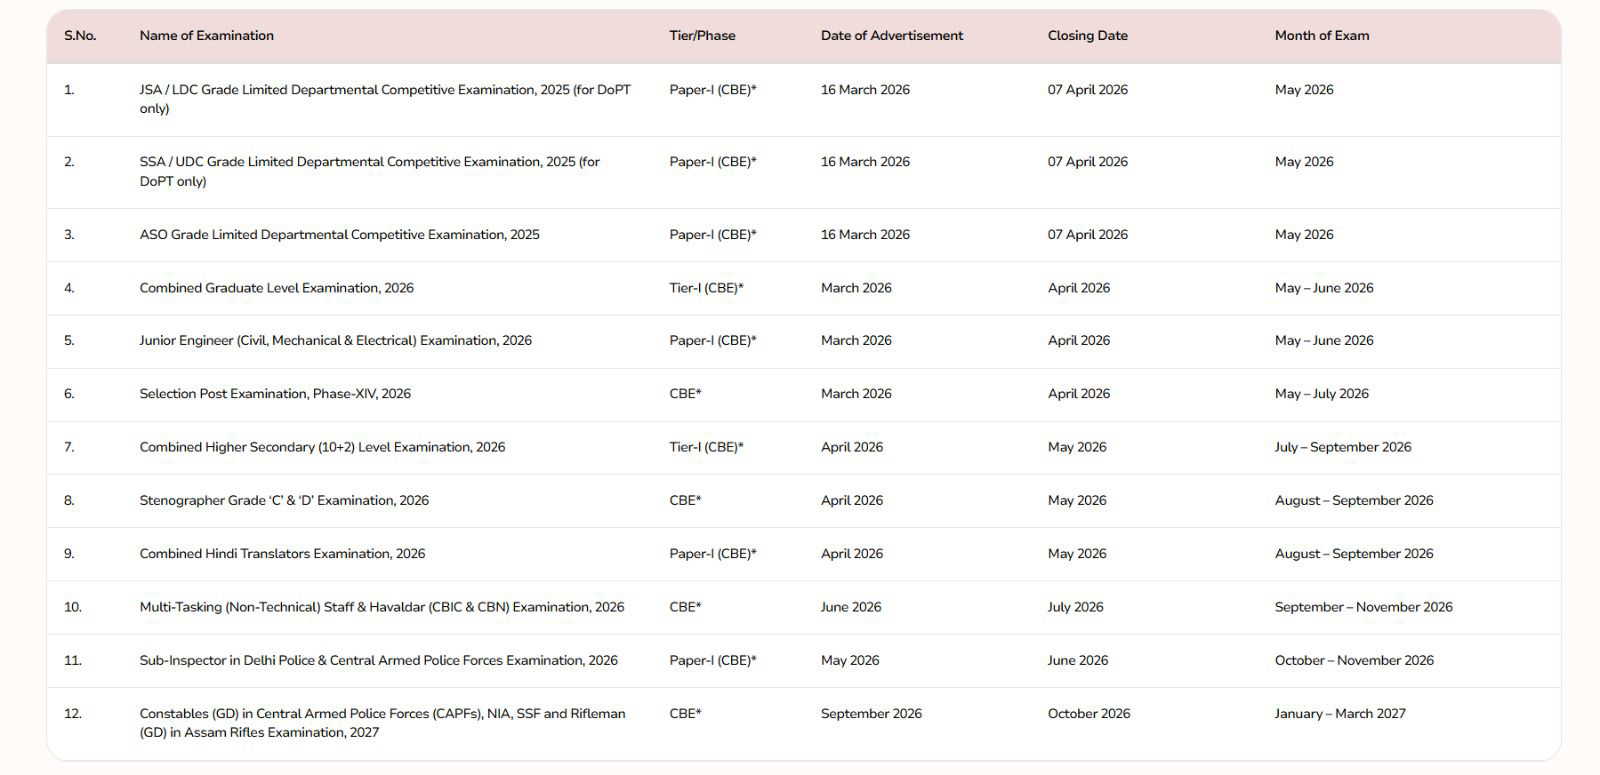Click the 'S.No.' column header
1600x775 pixels.
point(80,36)
